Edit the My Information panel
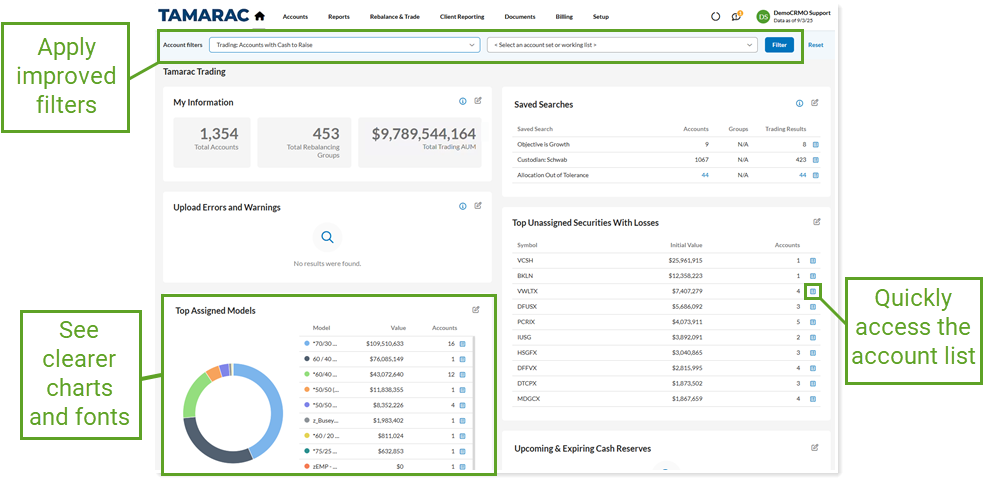 pyautogui.click(x=478, y=102)
